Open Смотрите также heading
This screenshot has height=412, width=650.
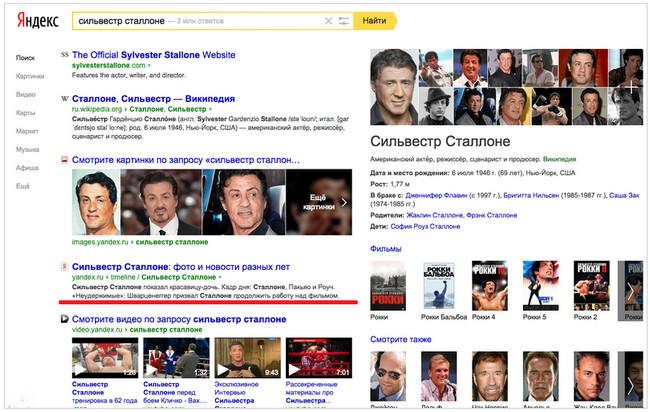pos(400,339)
